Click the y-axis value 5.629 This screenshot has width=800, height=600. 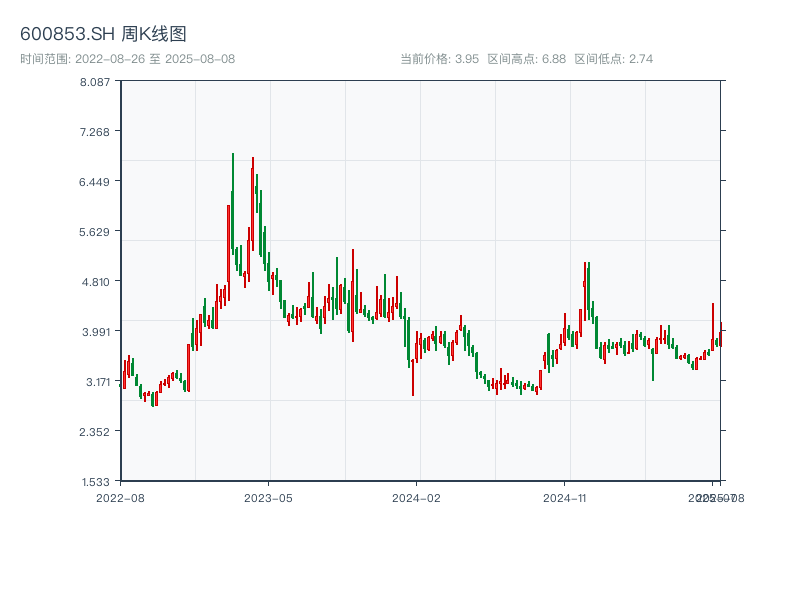[94, 232]
